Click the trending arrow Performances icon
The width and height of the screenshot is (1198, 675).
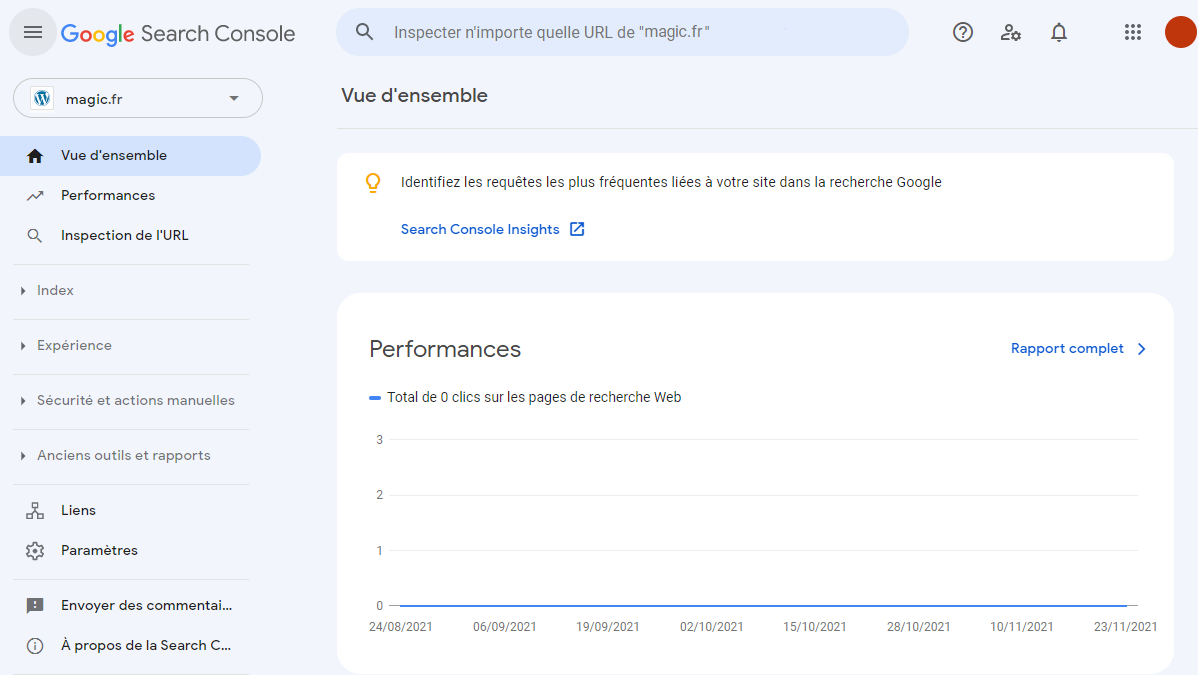coord(34,196)
